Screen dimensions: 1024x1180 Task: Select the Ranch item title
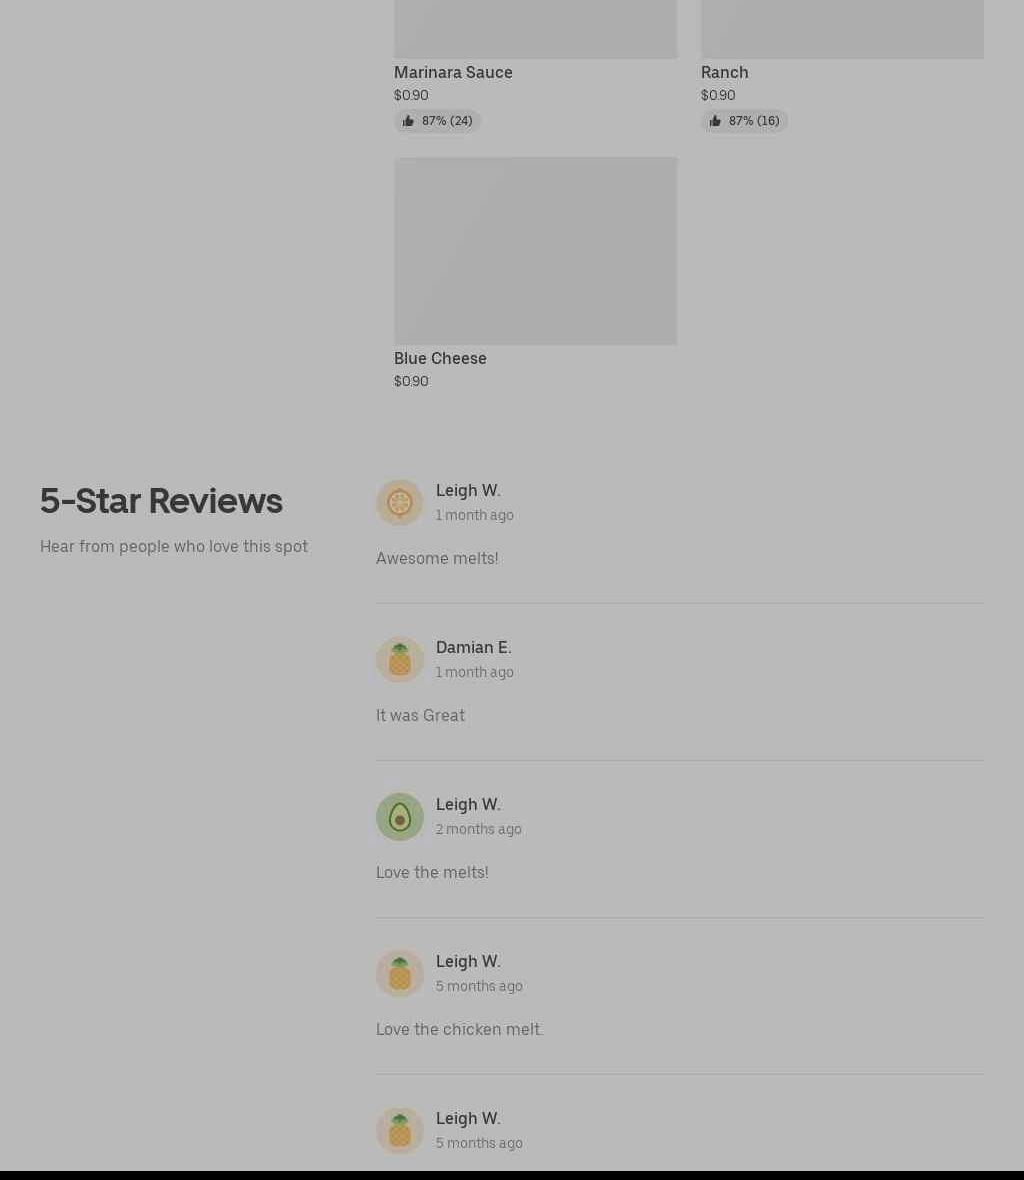click(725, 72)
